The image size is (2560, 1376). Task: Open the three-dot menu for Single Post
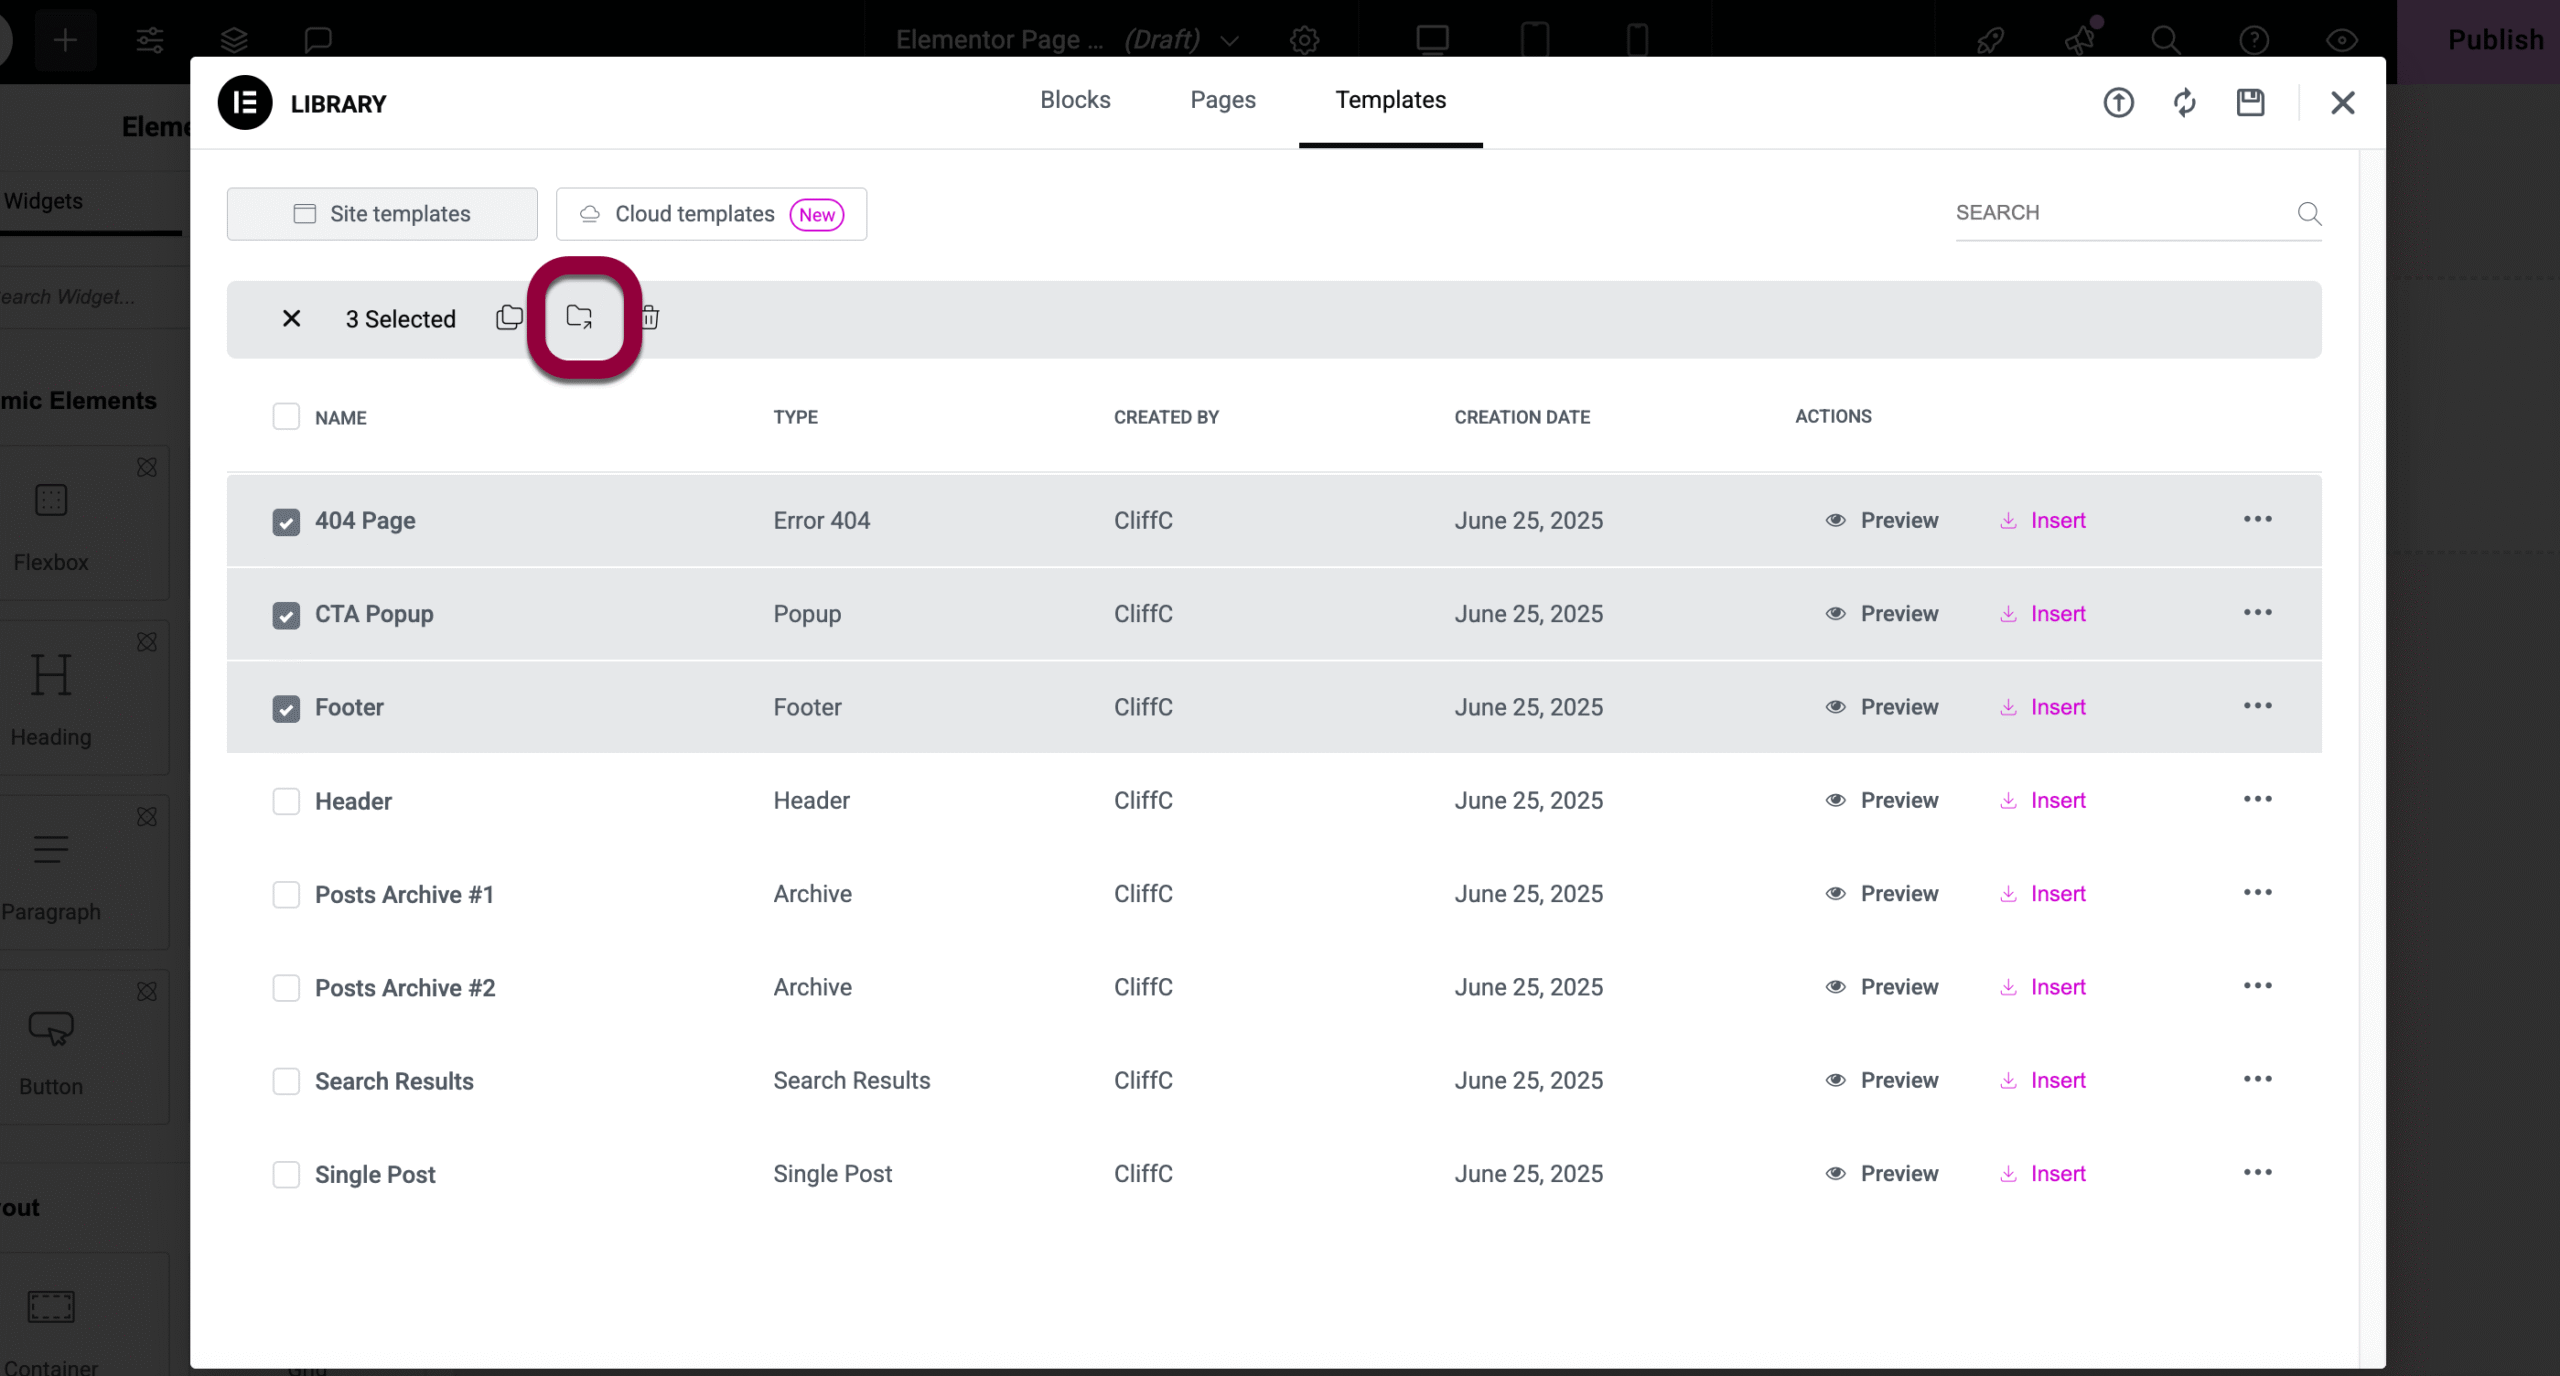[2257, 1173]
